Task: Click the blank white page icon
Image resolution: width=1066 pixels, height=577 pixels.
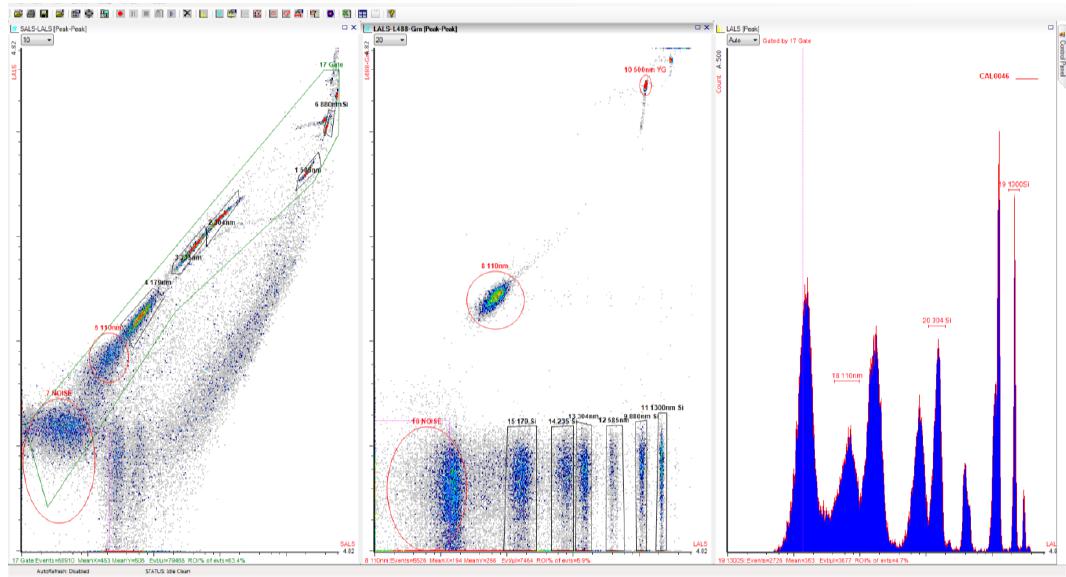Action: [x=376, y=14]
